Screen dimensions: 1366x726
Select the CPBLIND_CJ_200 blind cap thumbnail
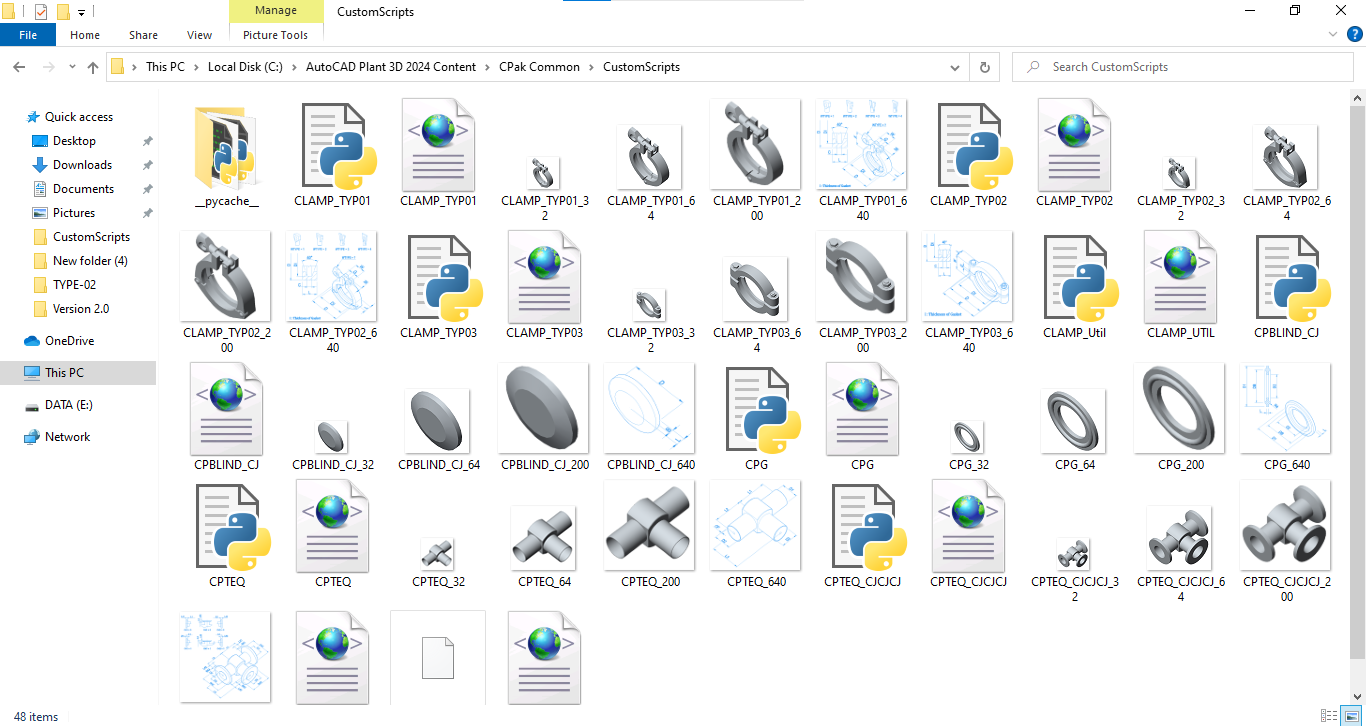tap(545, 409)
